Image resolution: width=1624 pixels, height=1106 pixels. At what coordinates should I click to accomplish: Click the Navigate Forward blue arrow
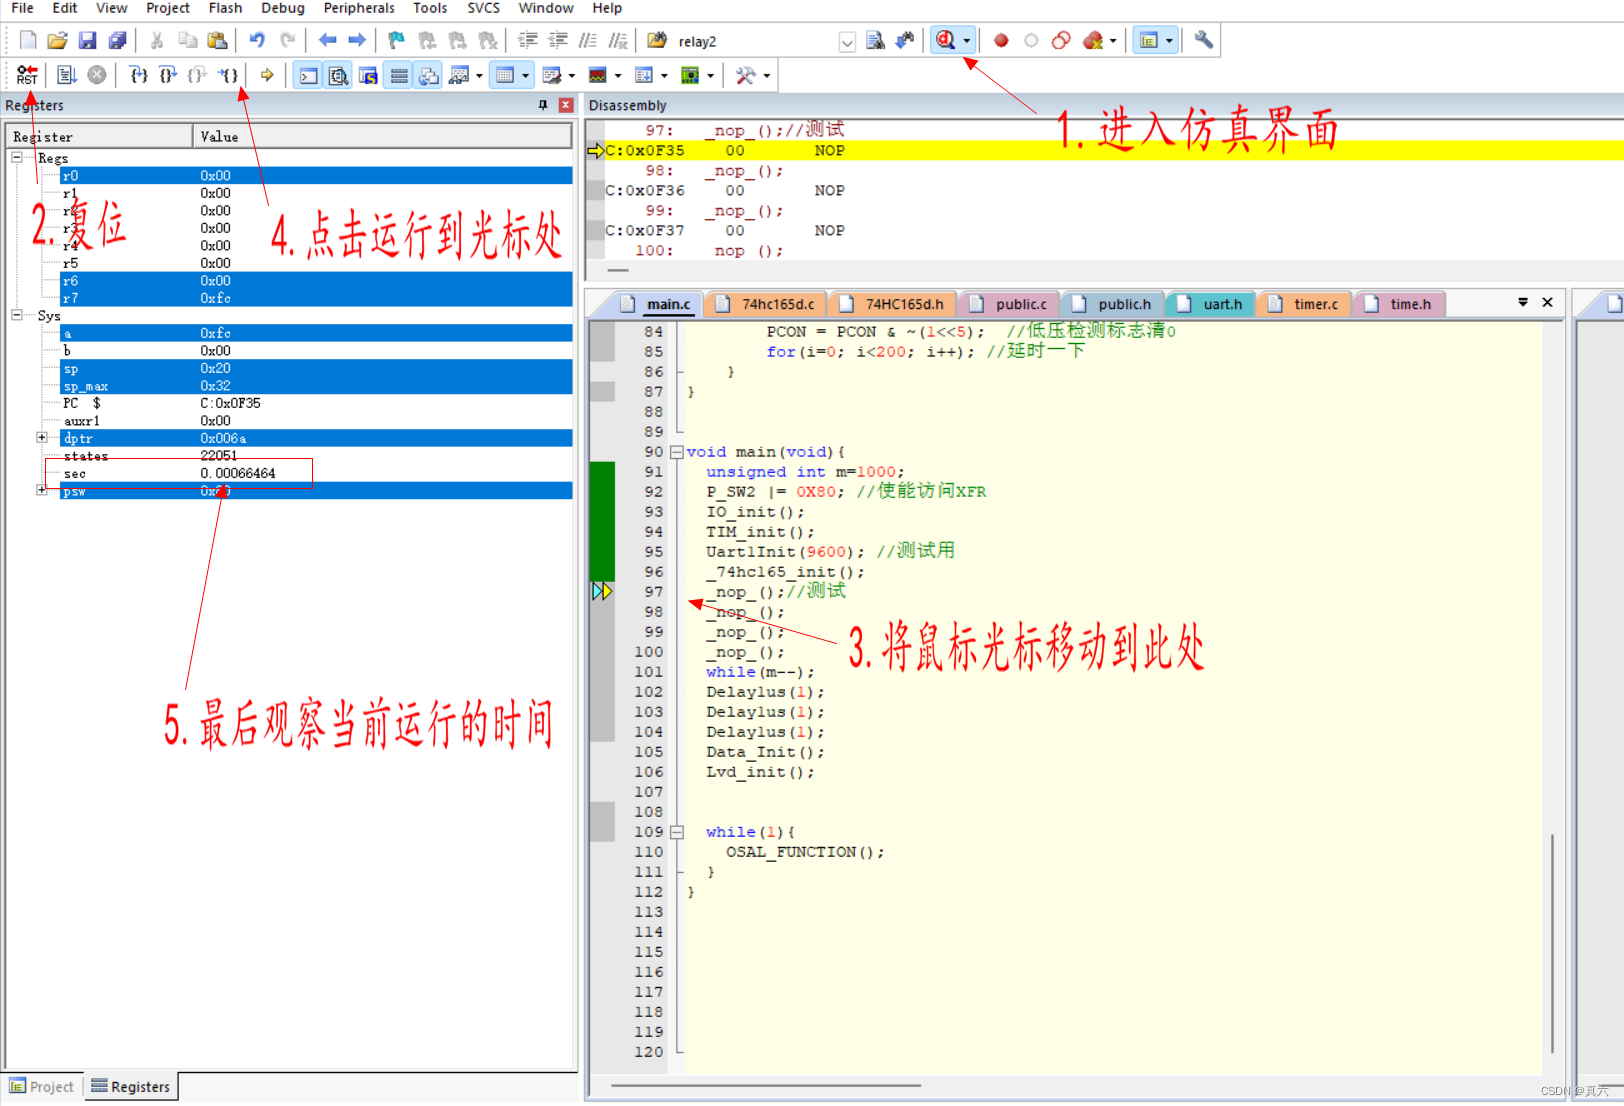tap(357, 40)
